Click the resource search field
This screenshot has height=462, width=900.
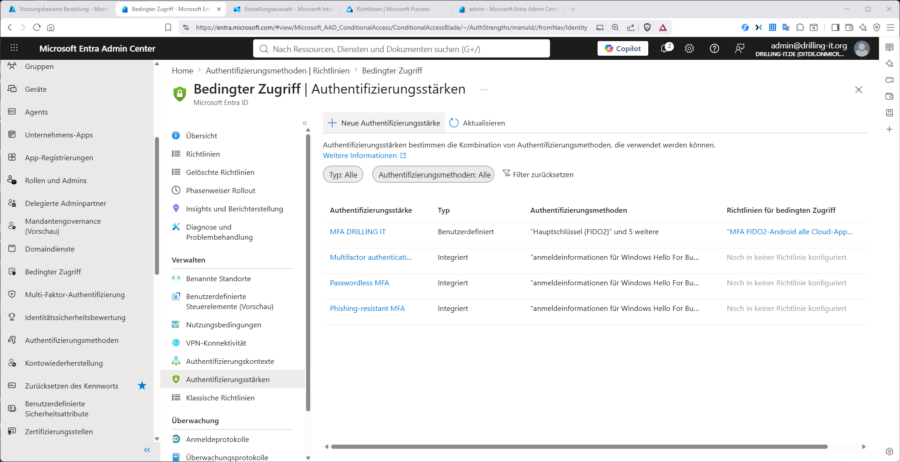401,49
